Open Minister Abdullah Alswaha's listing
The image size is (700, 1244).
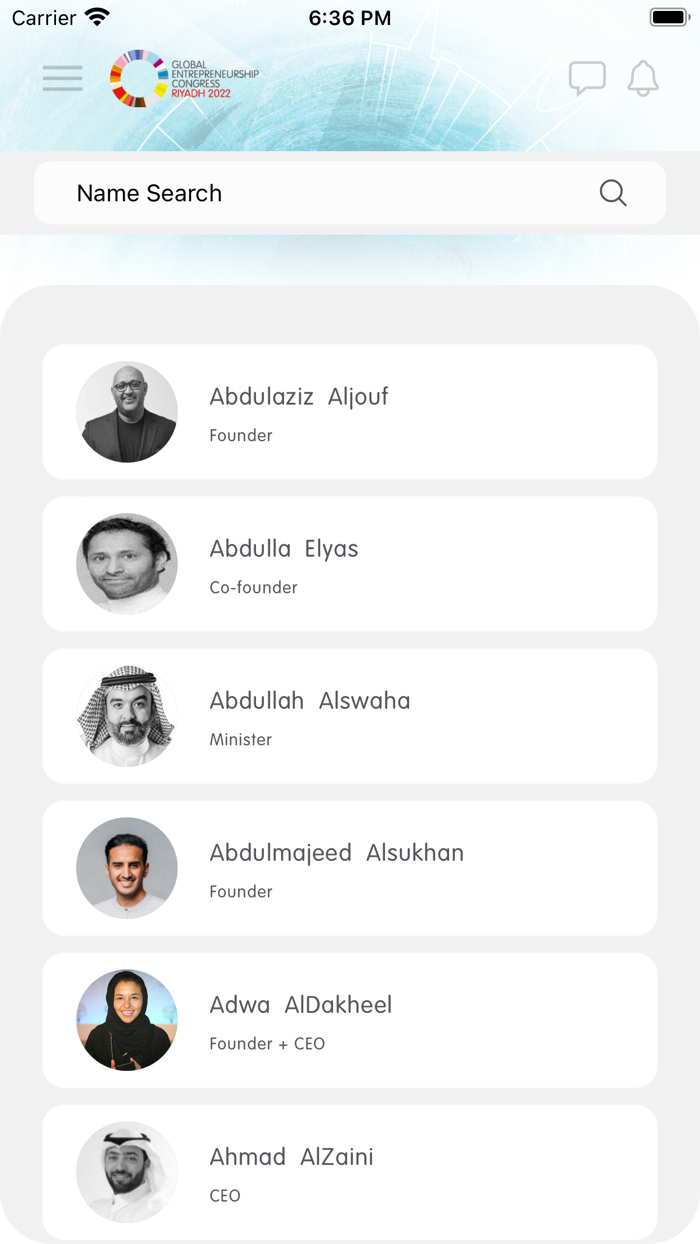pyautogui.click(x=350, y=716)
